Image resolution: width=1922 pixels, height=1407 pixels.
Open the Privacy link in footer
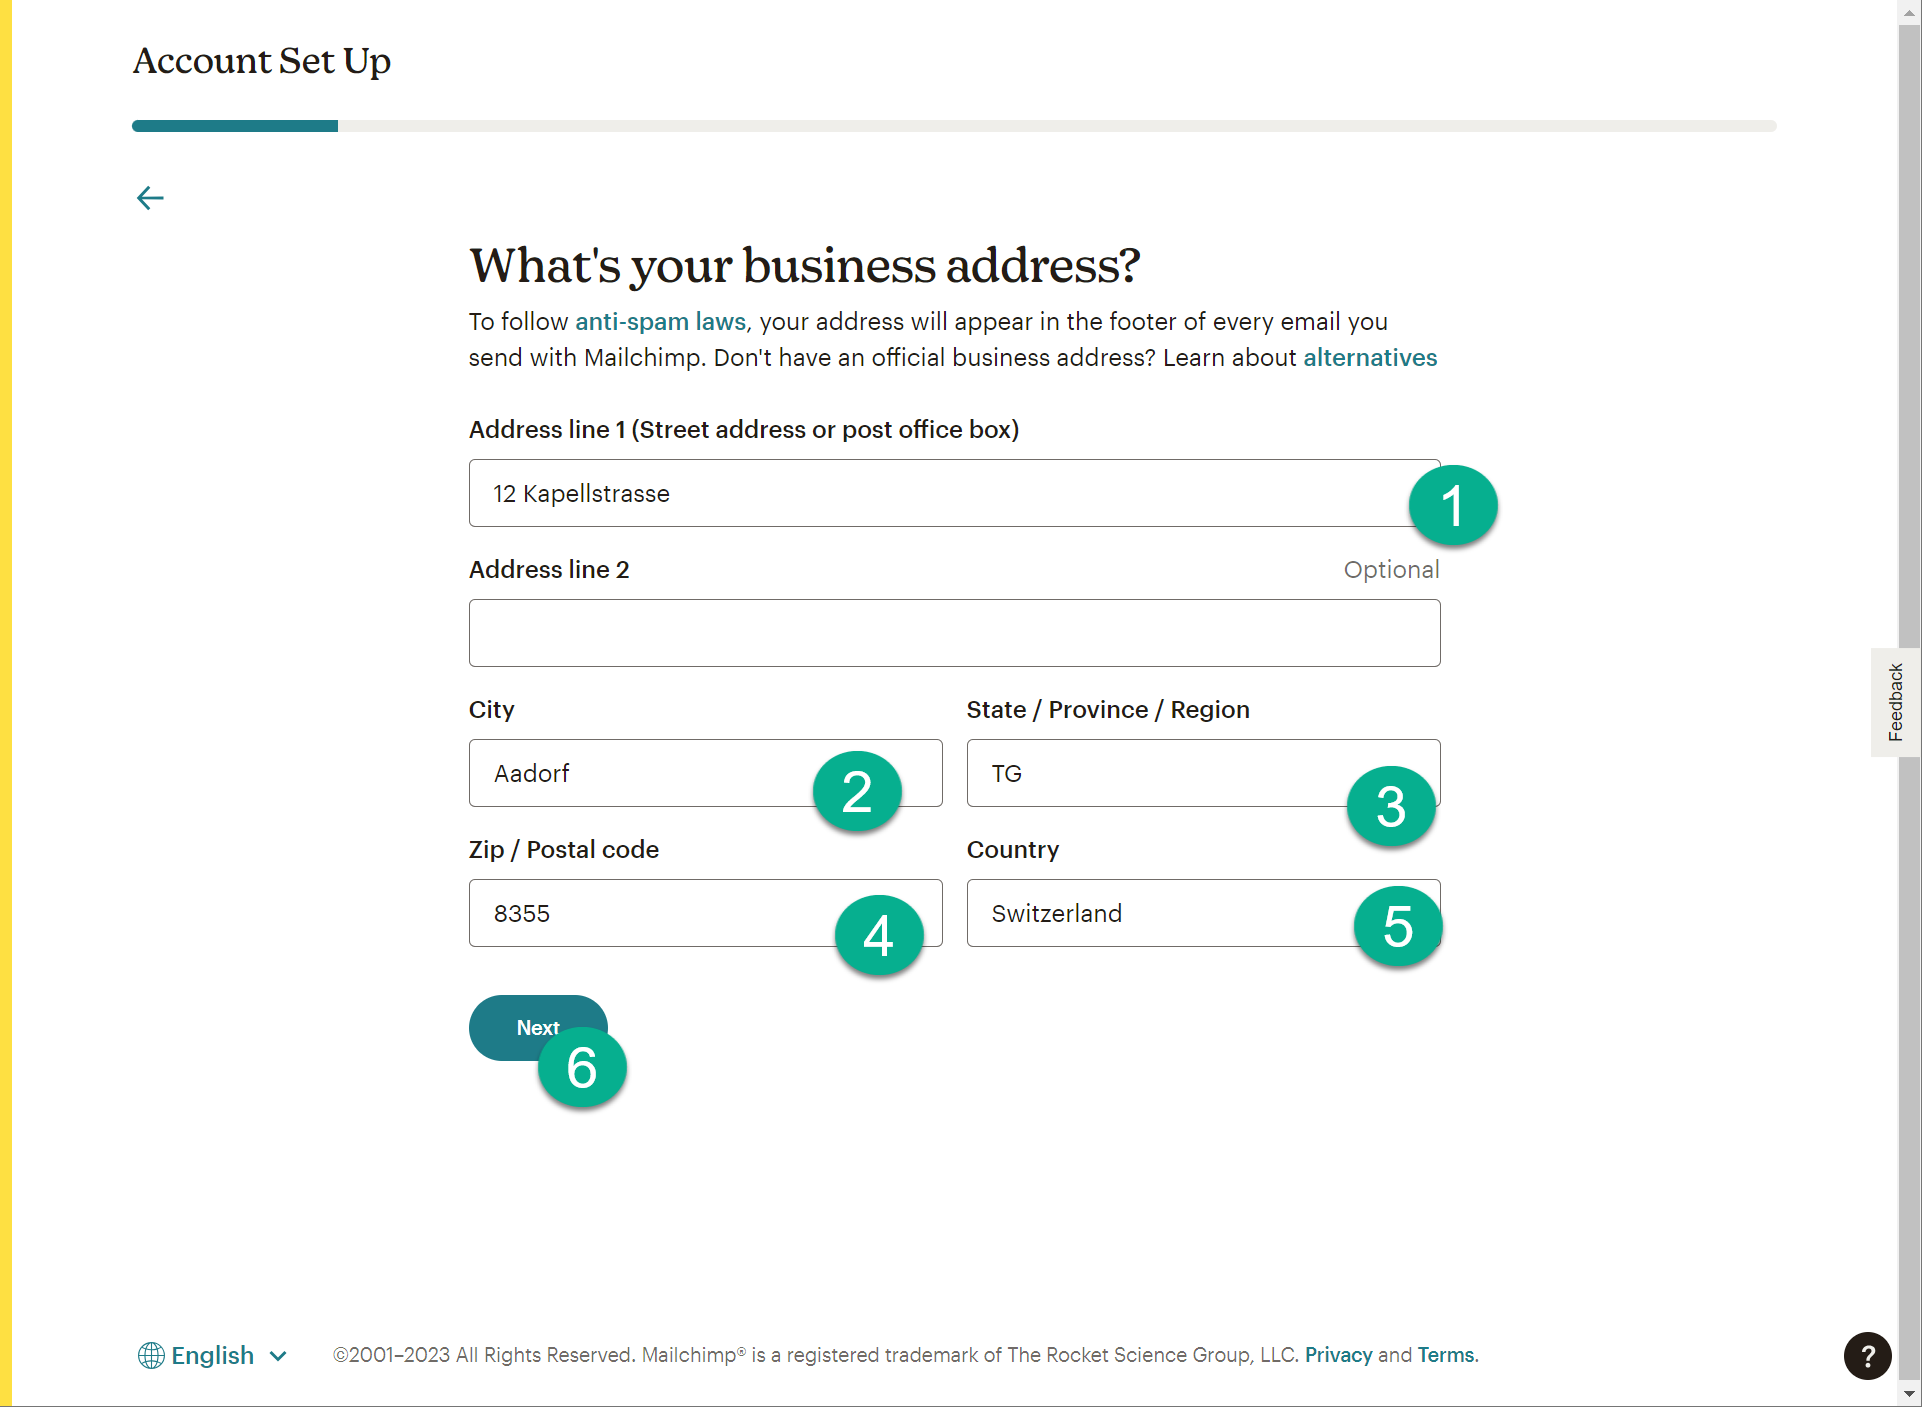pos(1338,1355)
